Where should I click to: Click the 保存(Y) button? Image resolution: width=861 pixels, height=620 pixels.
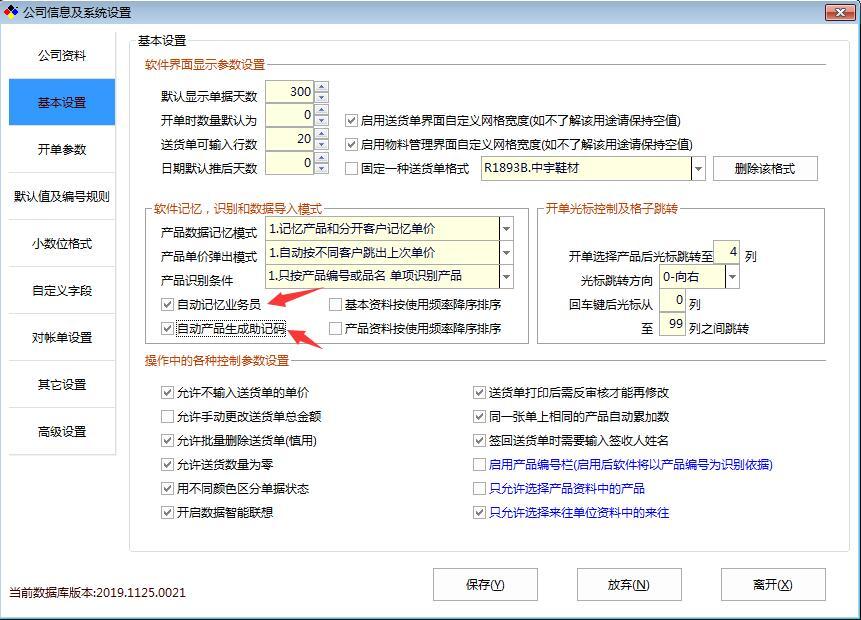[485, 585]
